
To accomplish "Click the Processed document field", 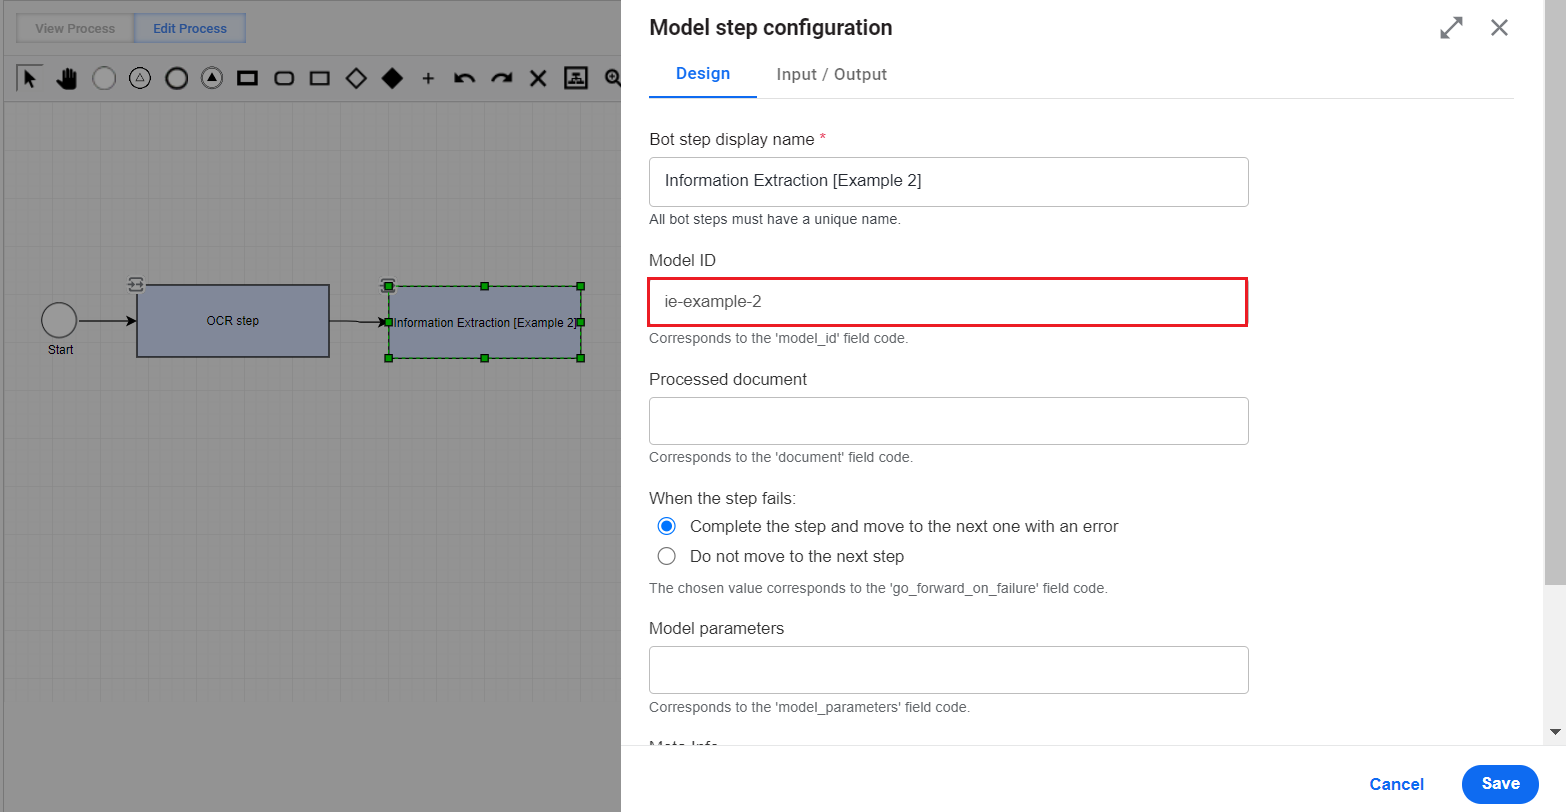I will 949,421.
